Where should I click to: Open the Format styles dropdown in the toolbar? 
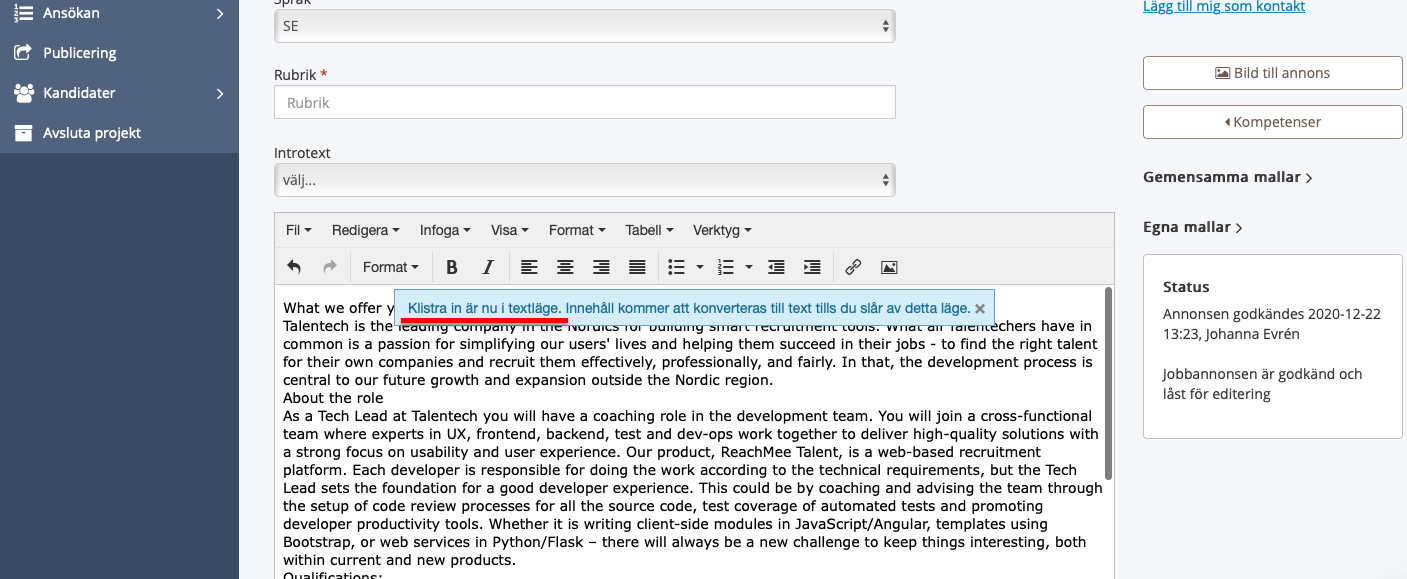391,267
